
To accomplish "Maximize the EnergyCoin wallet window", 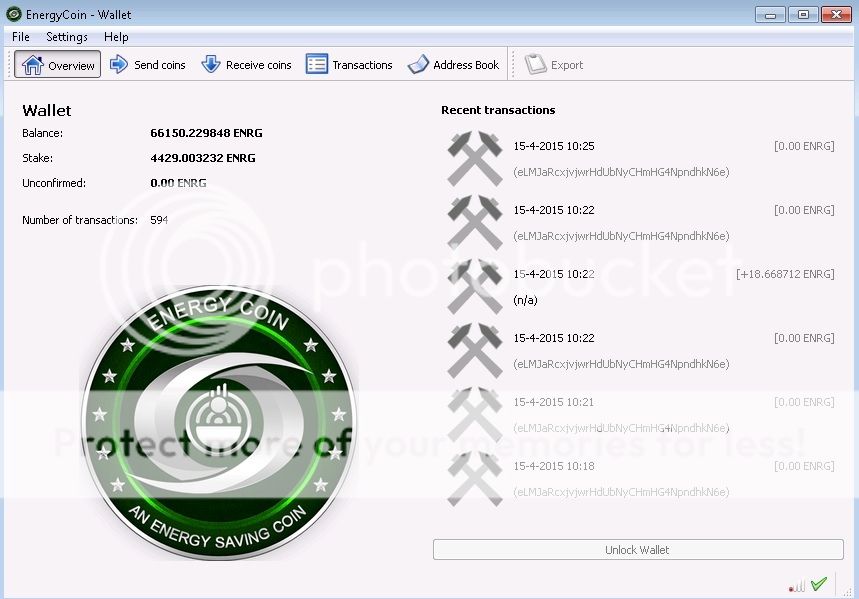I will pyautogui.click(x=803, y=15).
